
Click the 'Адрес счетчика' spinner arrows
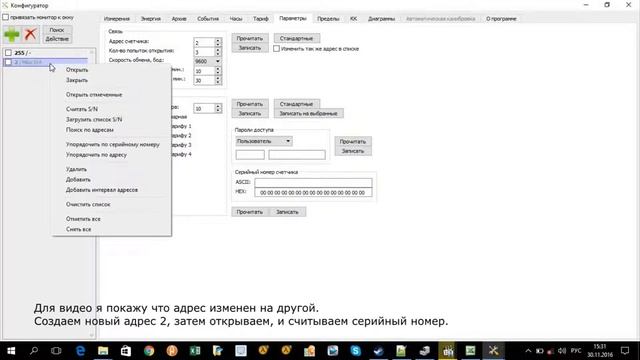tap(218, 42)
